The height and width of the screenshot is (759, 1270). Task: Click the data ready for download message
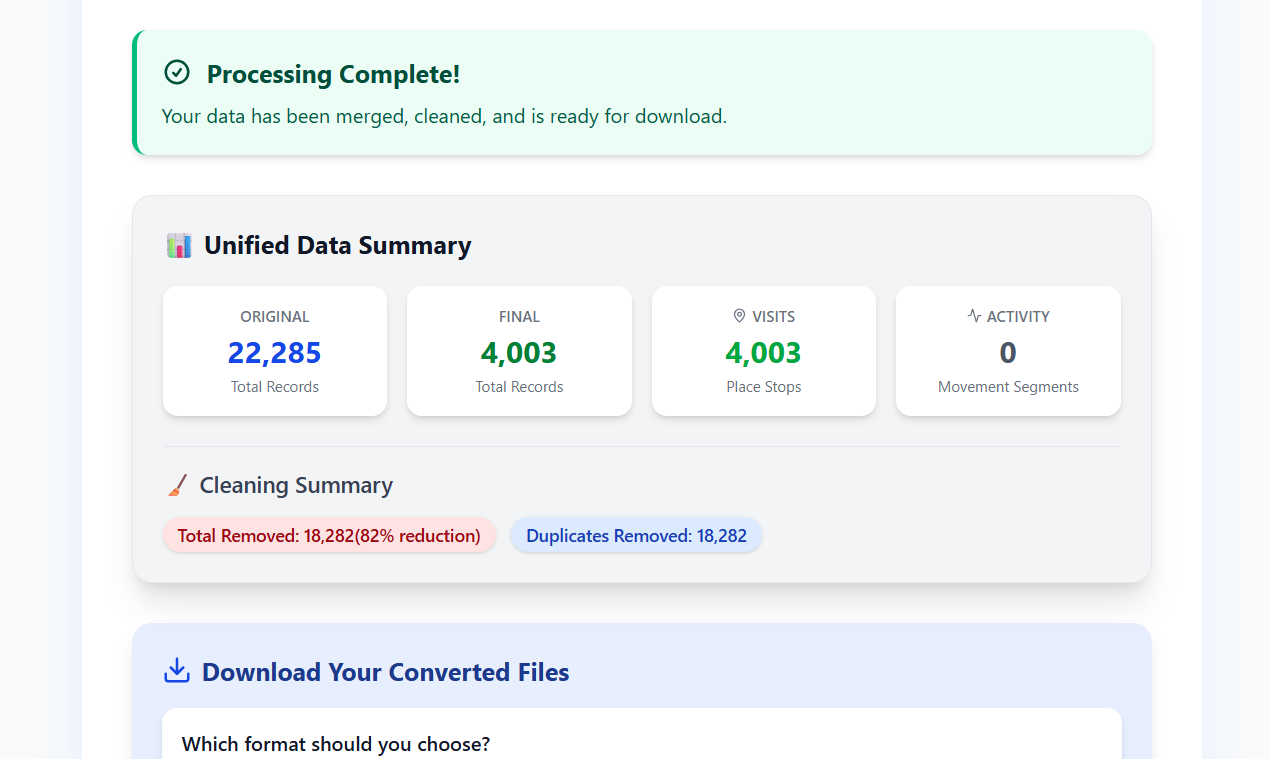click(444, 116)
